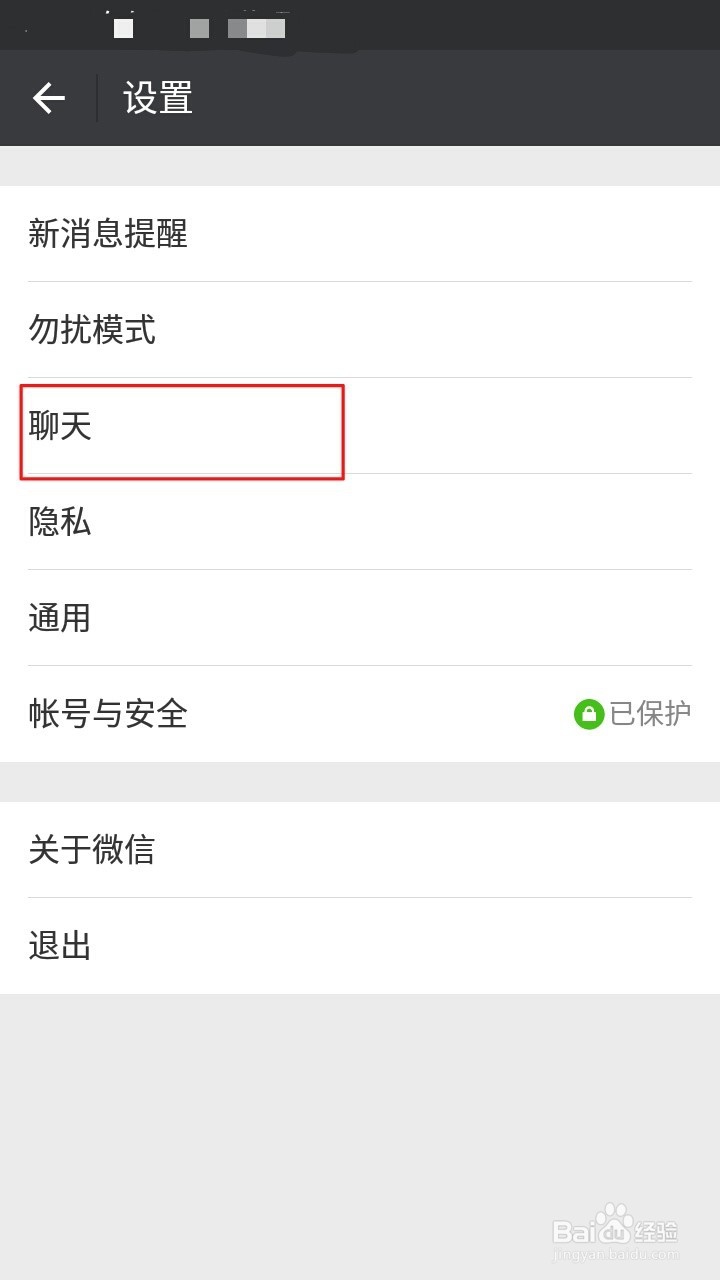720x1280 pixels.
Task: Click the 已保护 protected status label
Action: click(650, 714)
